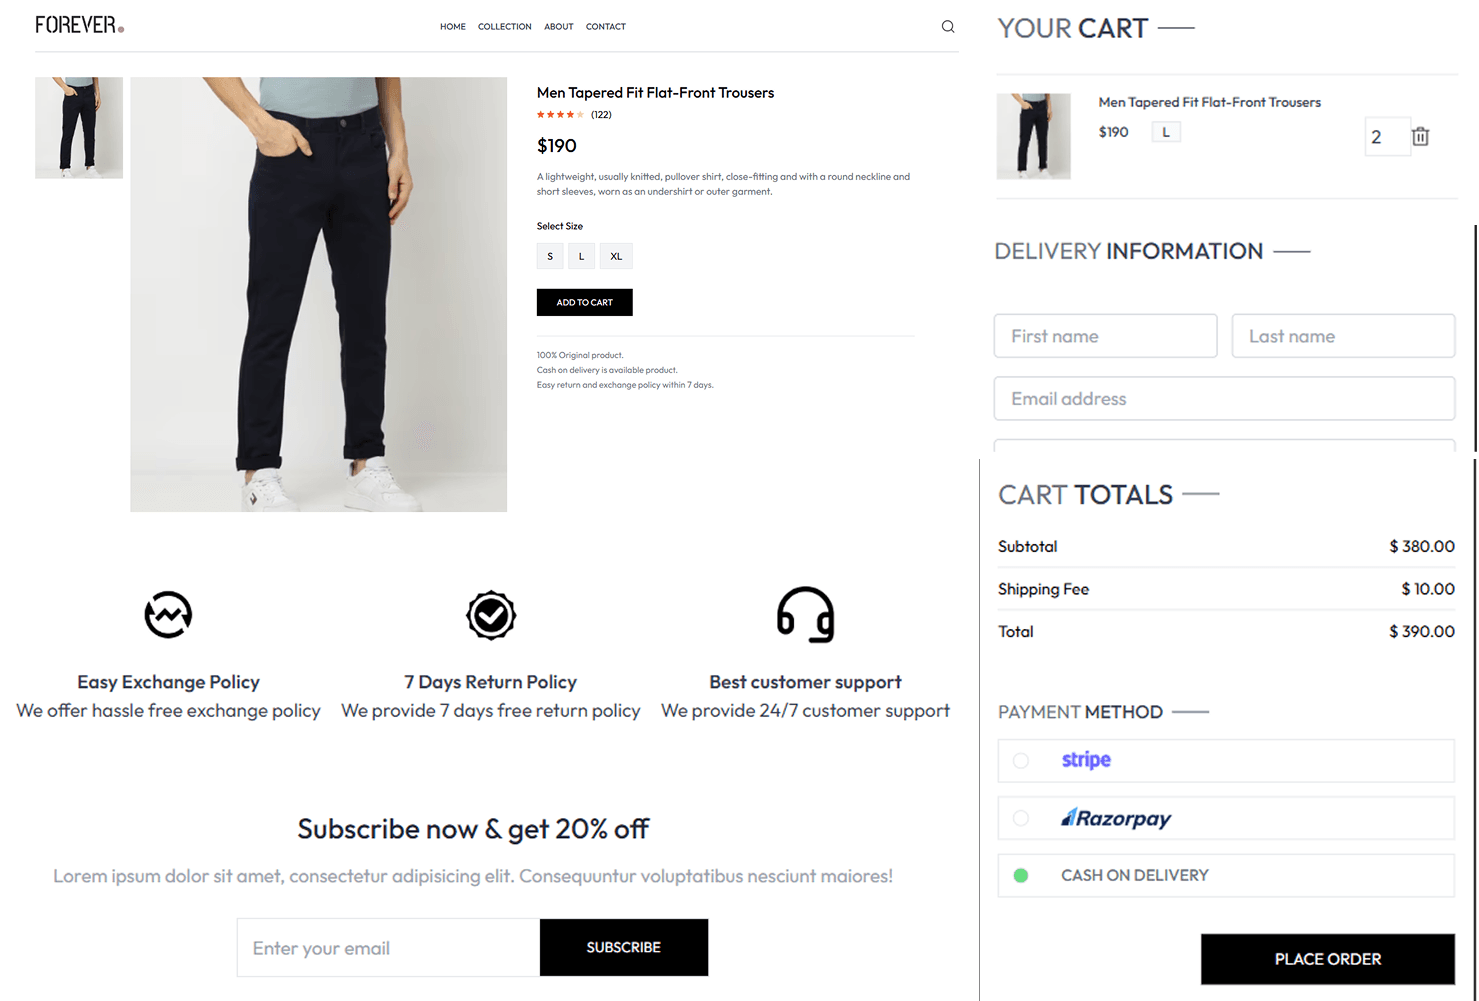
Task: Click the customer support headset icon
Action: [805, 614]
